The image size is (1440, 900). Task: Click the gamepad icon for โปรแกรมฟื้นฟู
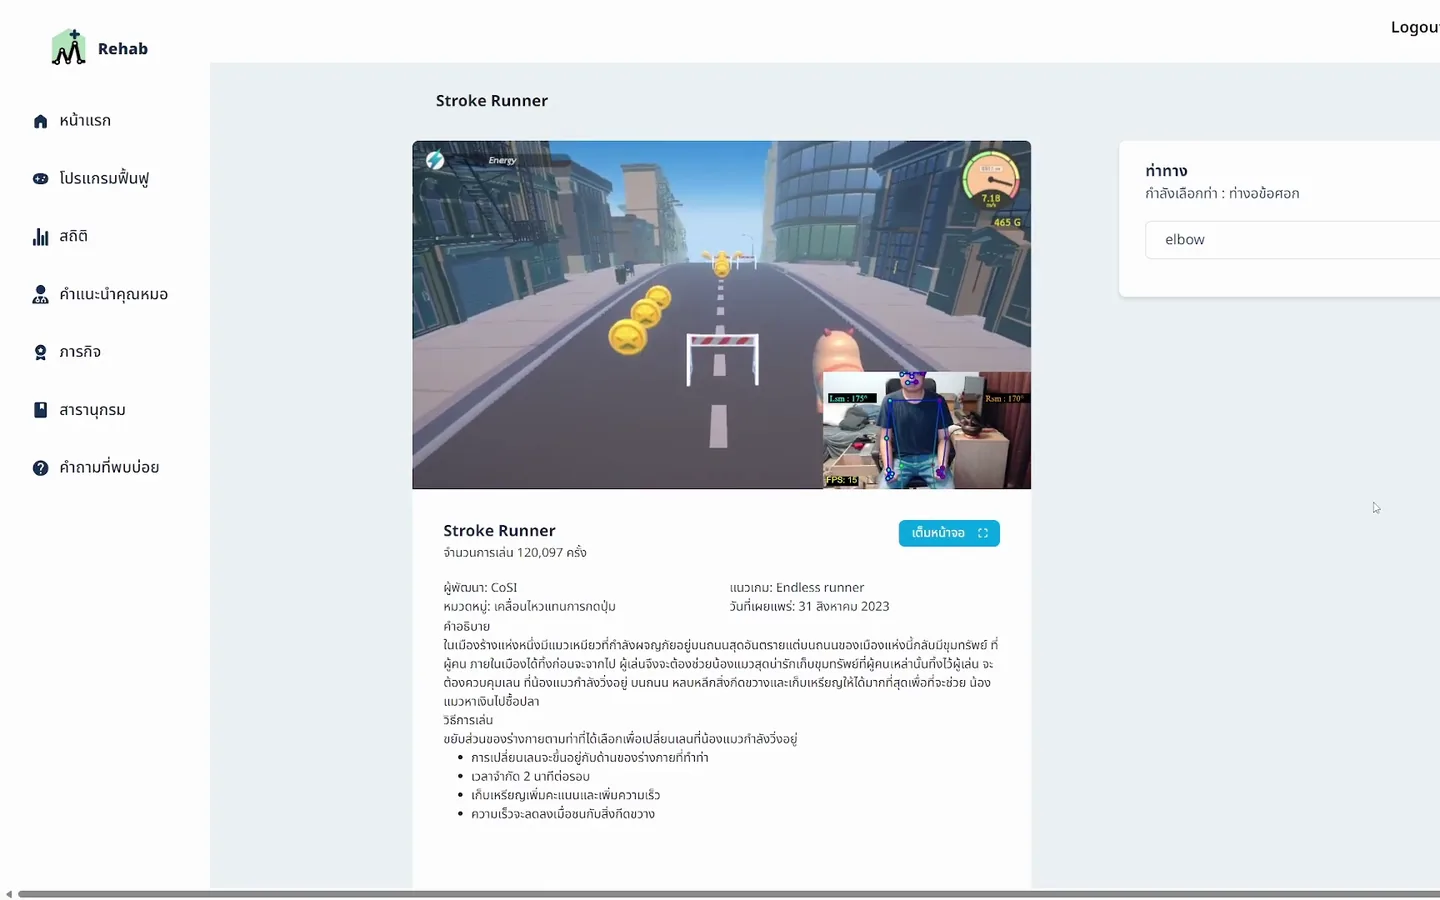pyautogui.click(x=40, y=179)
